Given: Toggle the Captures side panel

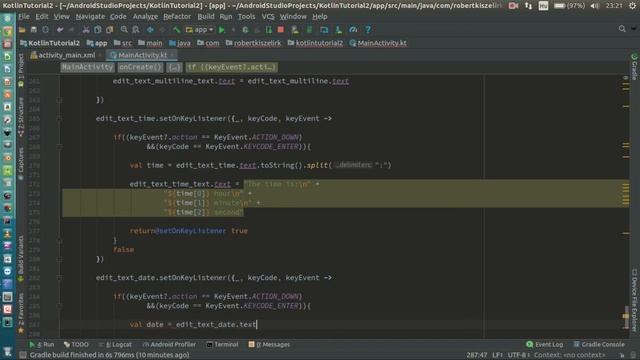Looking at the screenshot, I should pos(21,164).
